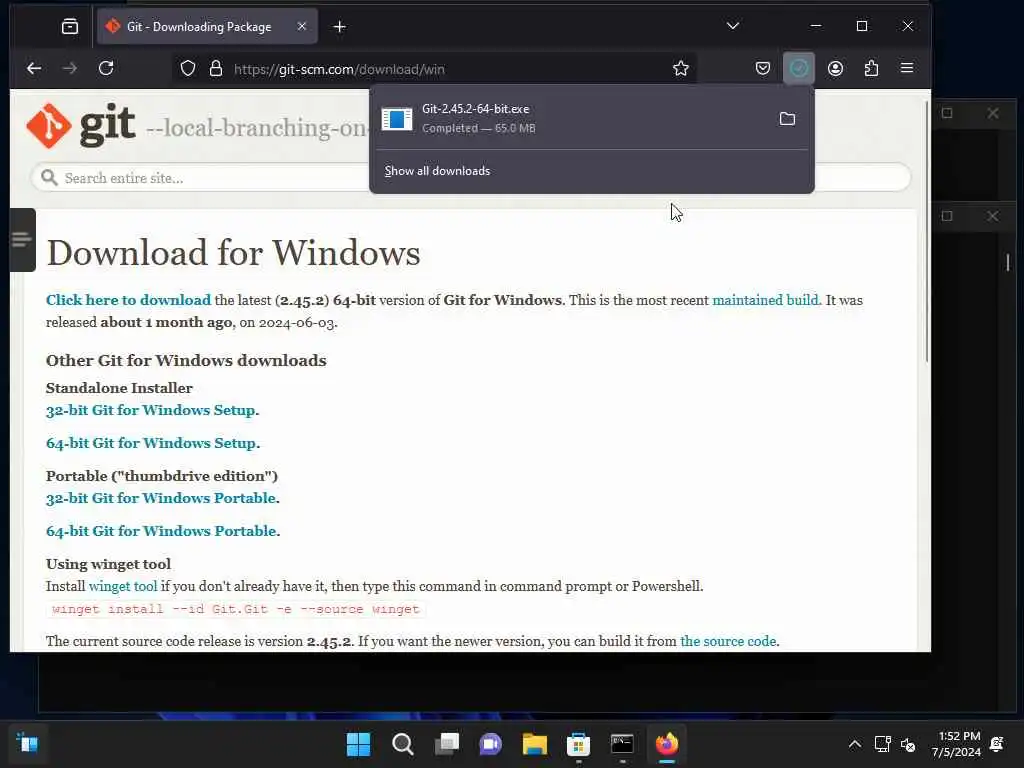
Task: Show downloaded file in its folder
Action: point(787,118)
